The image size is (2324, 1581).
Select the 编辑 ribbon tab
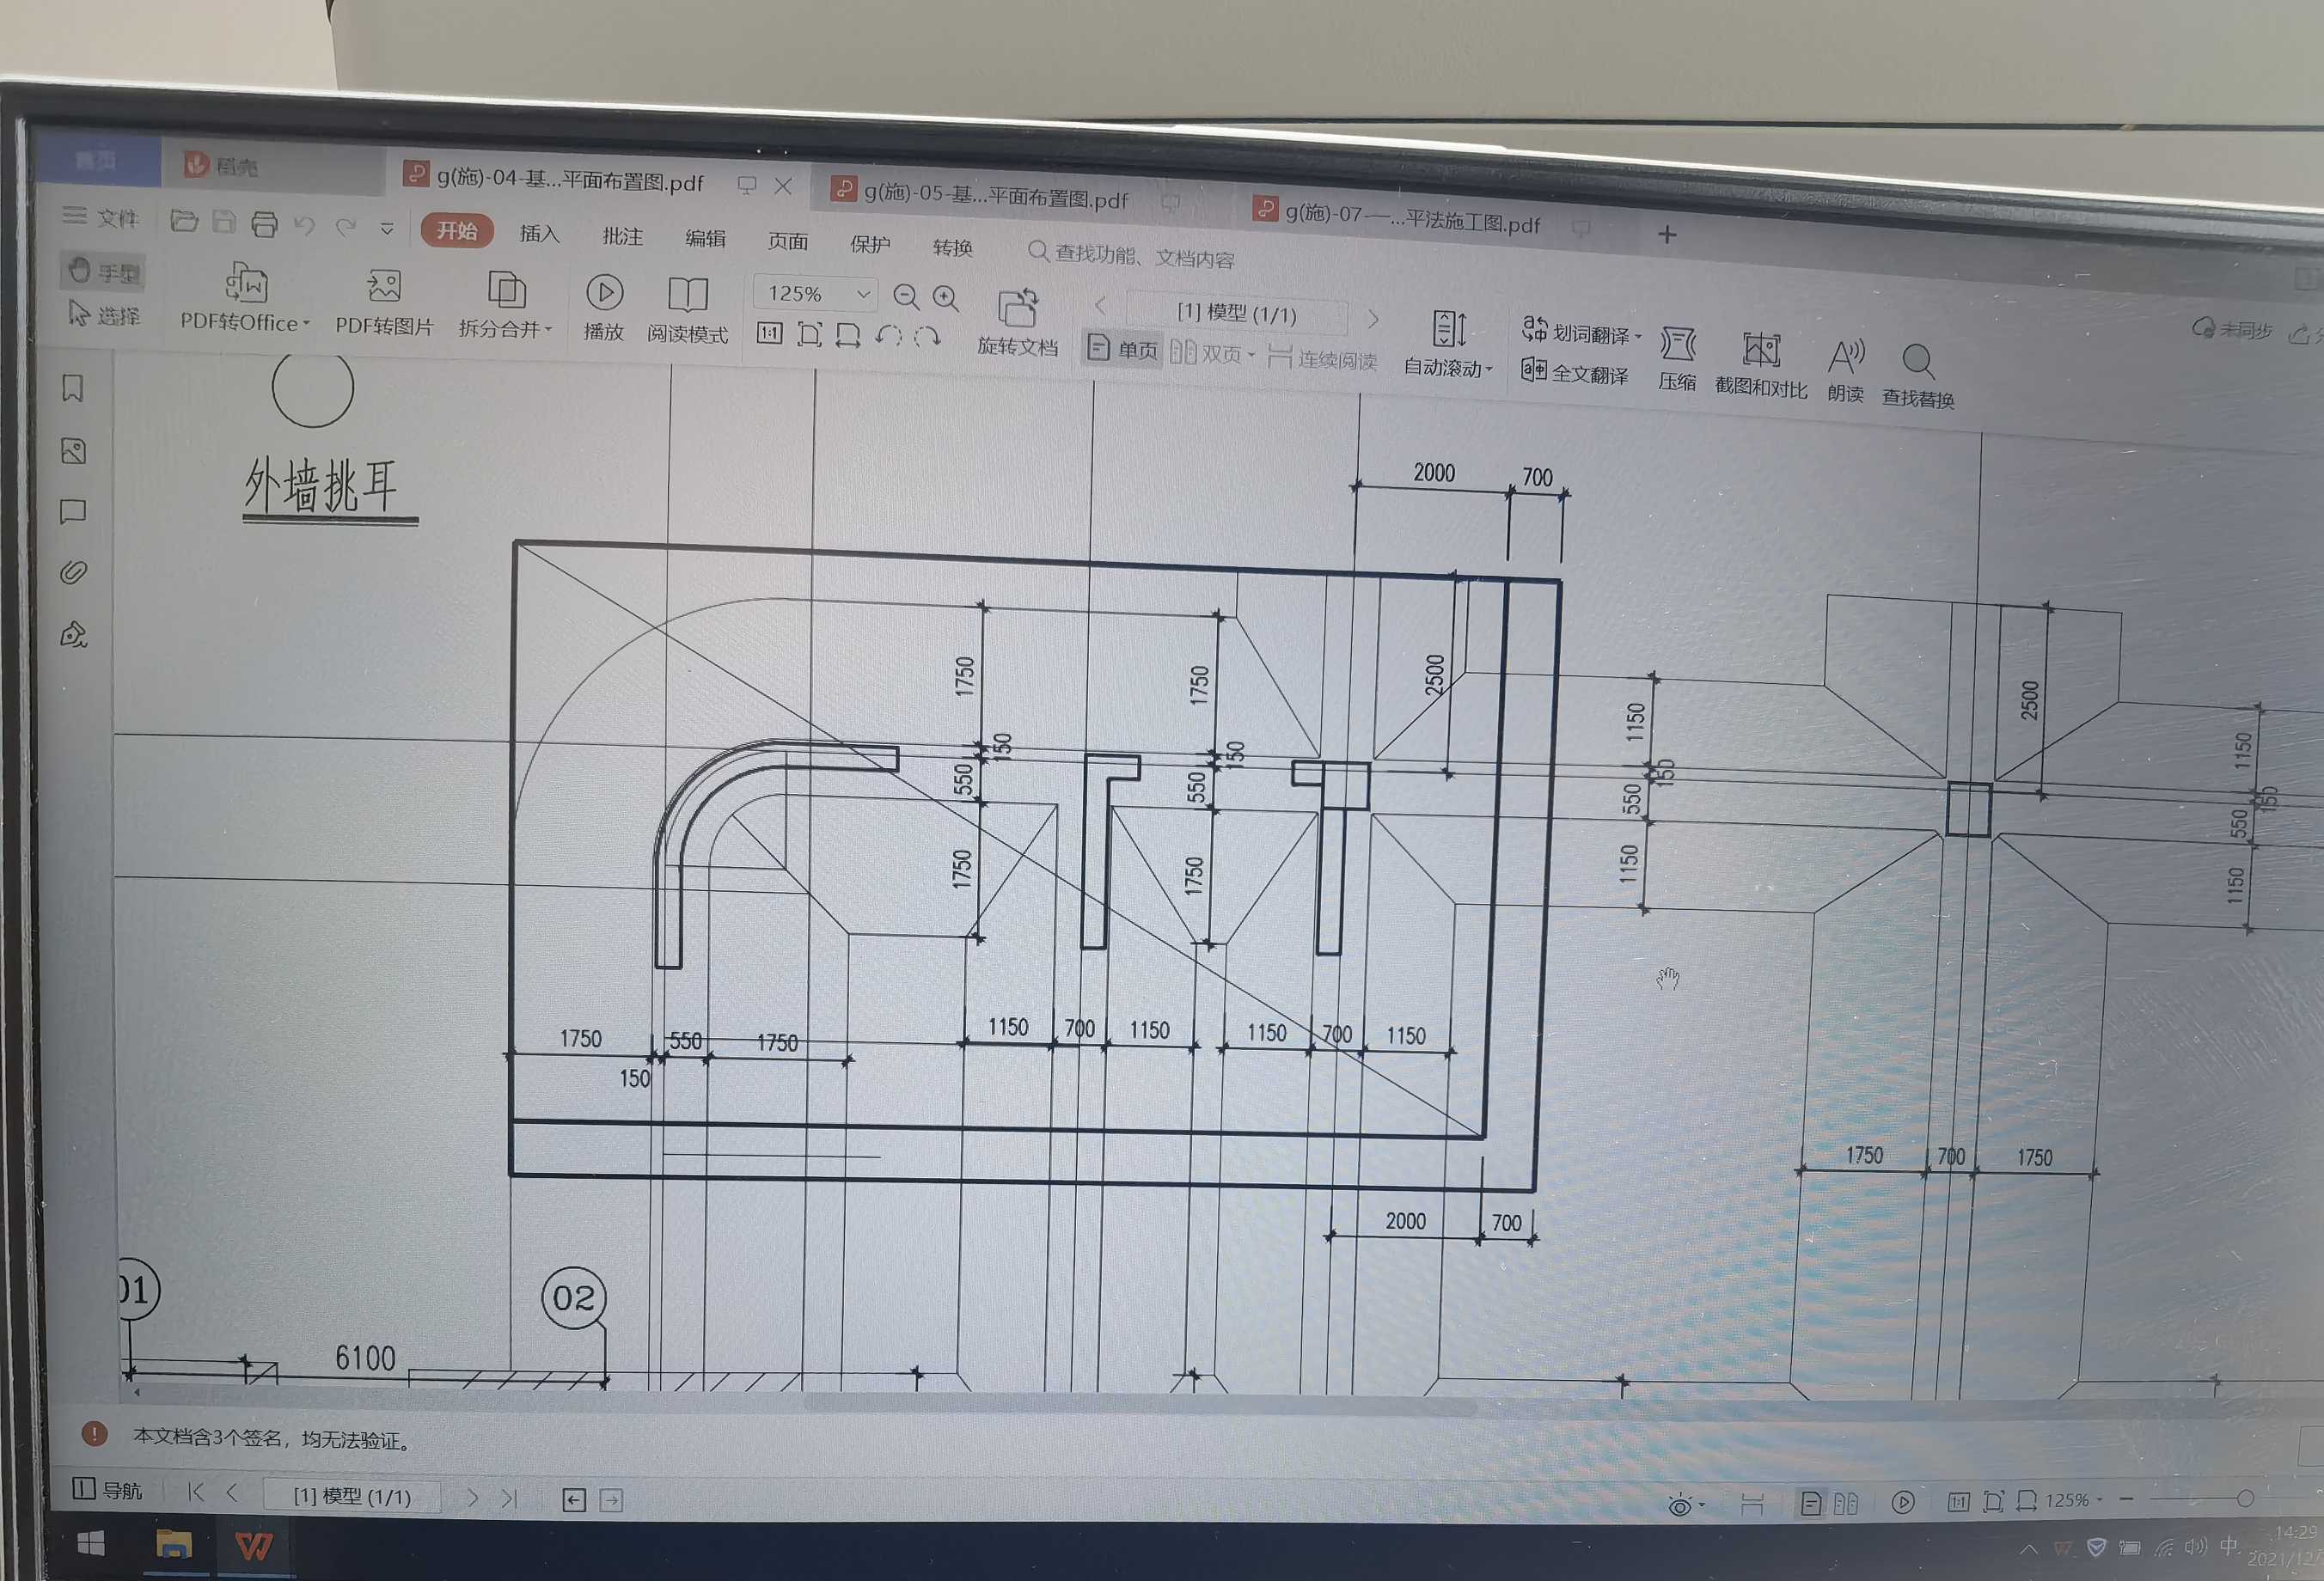point(705,238)
